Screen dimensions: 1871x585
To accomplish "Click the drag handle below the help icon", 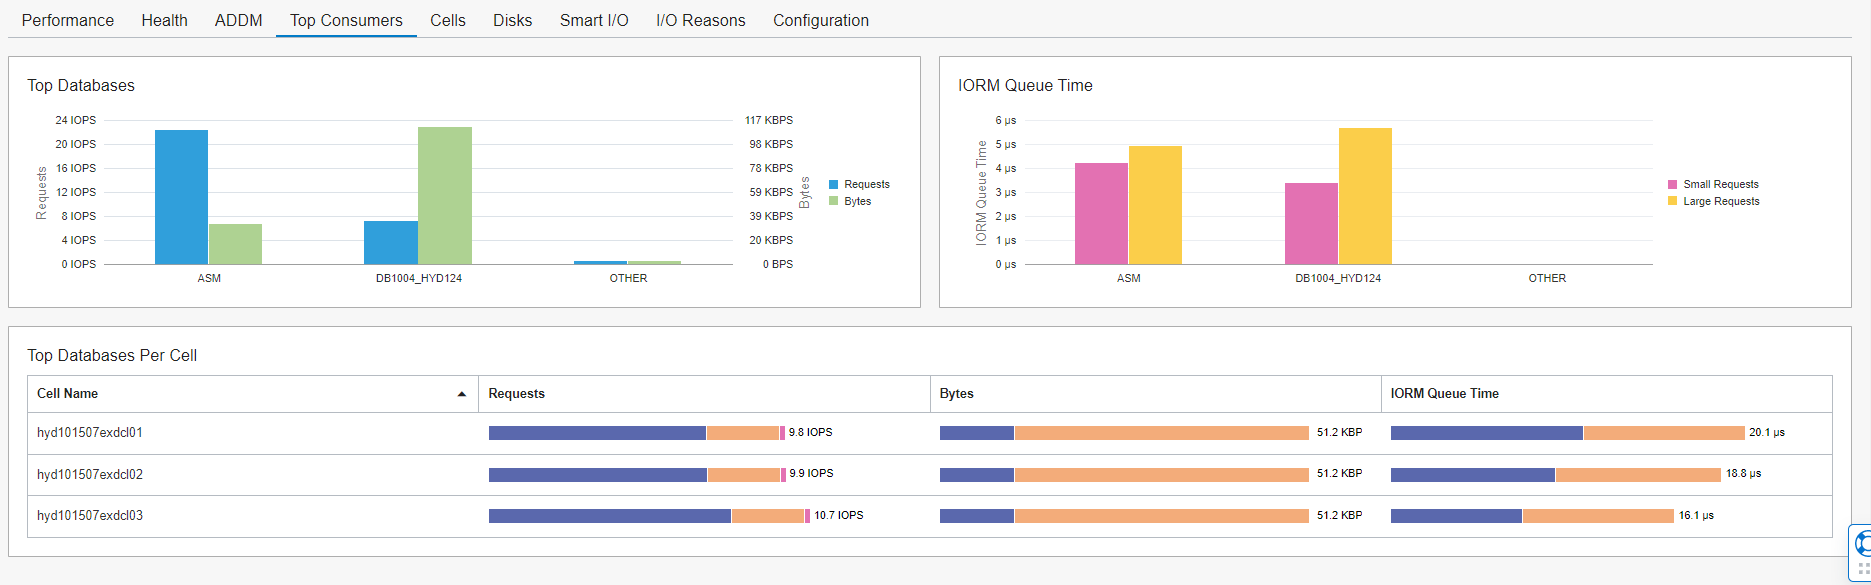I will coord(1863,569).
